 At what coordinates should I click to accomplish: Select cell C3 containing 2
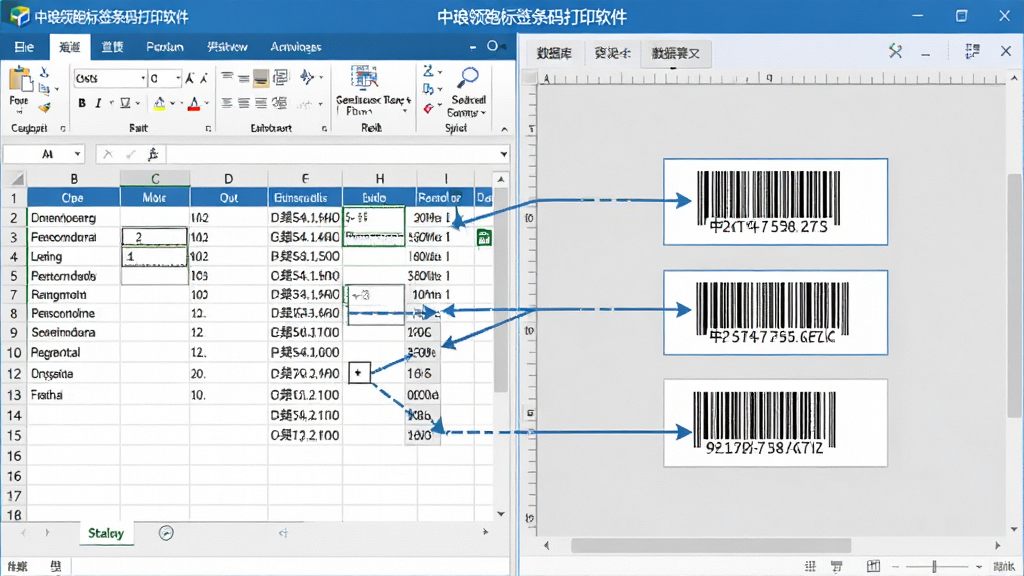[x=155, y=237]
